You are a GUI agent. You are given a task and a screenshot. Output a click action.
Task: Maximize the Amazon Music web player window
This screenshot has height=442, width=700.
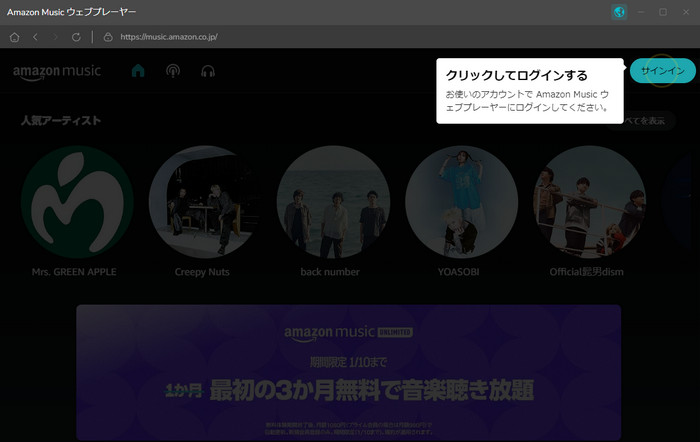pyautogui.click(x=663, y=12)
